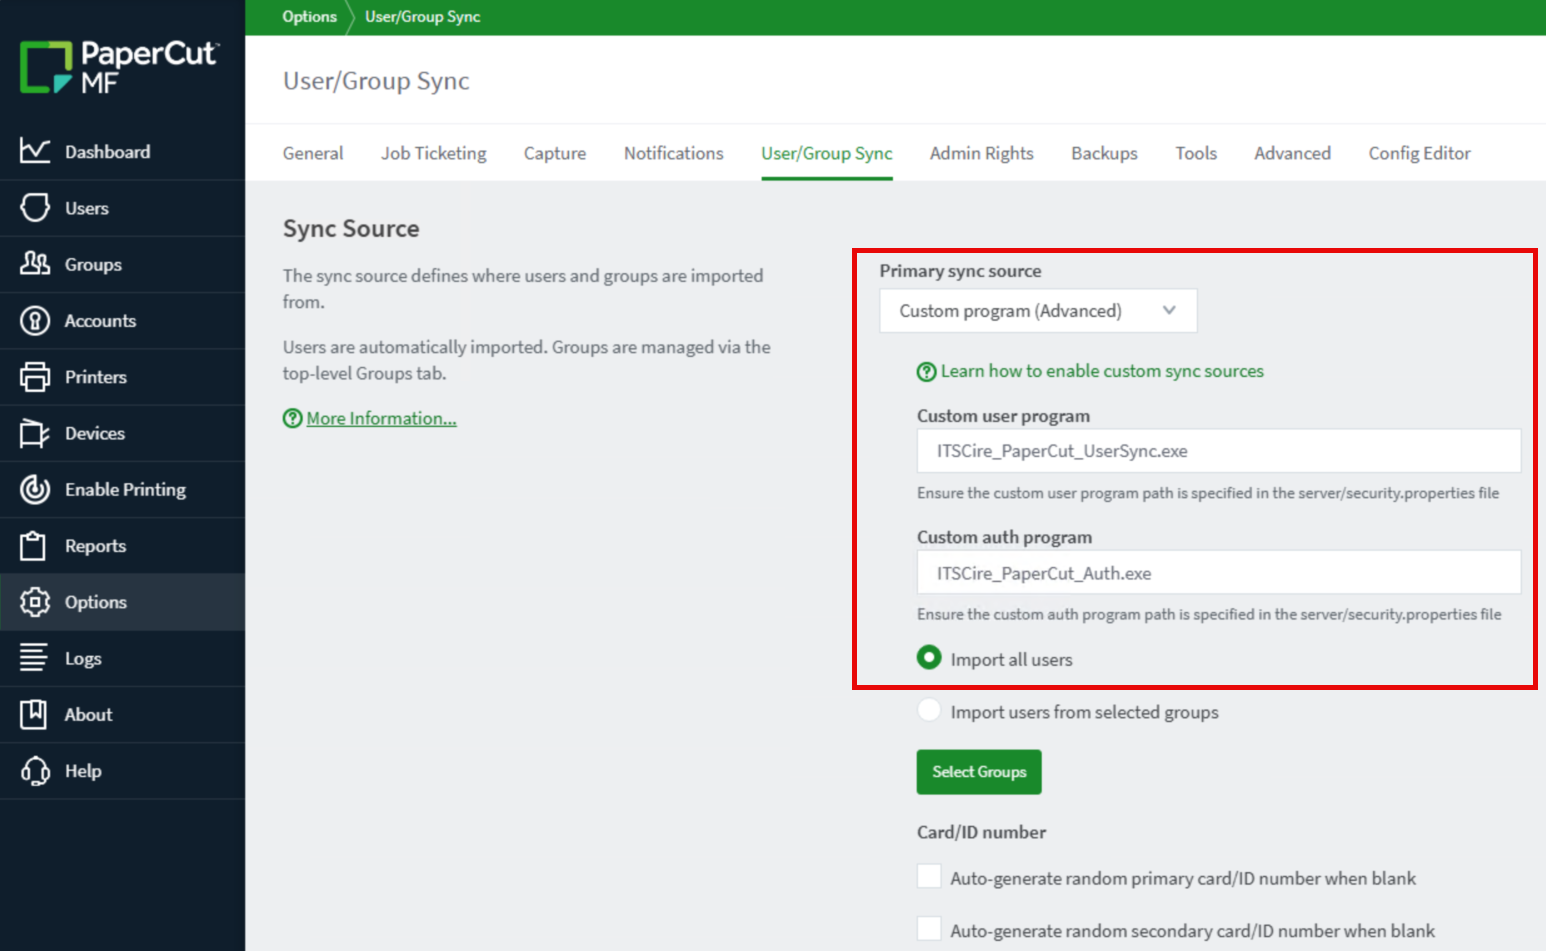Open the Accounts sidebar label
1546x951 pixels.
pos(100,321)
